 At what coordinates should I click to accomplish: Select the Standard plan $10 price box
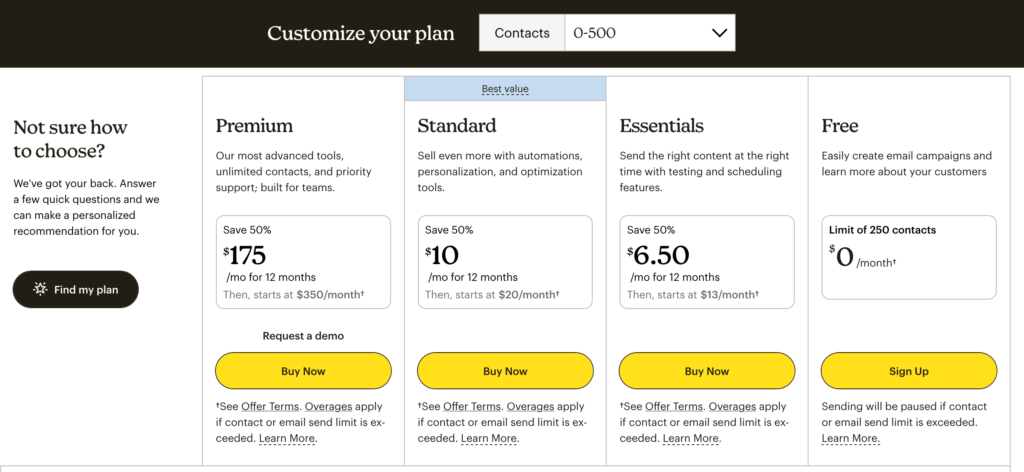point(505,262)
